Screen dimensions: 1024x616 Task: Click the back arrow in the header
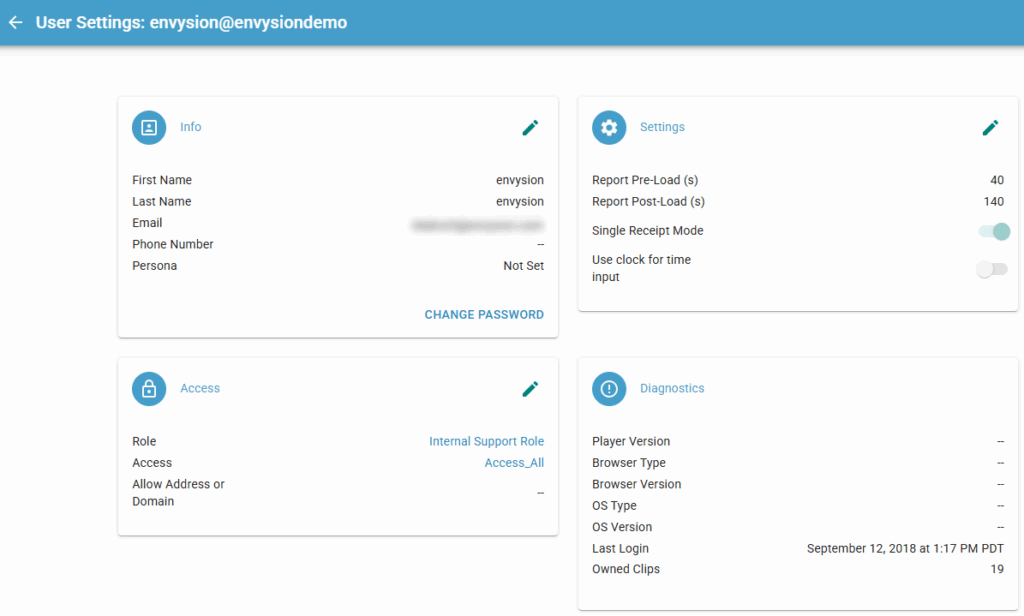tap(15, 22)
